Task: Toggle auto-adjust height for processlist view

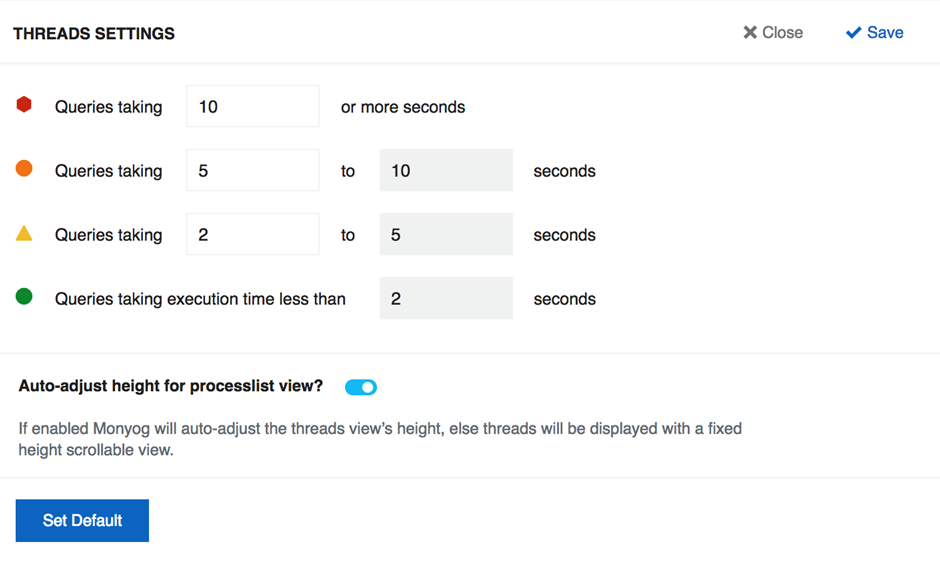Action: tap(361, 387)
